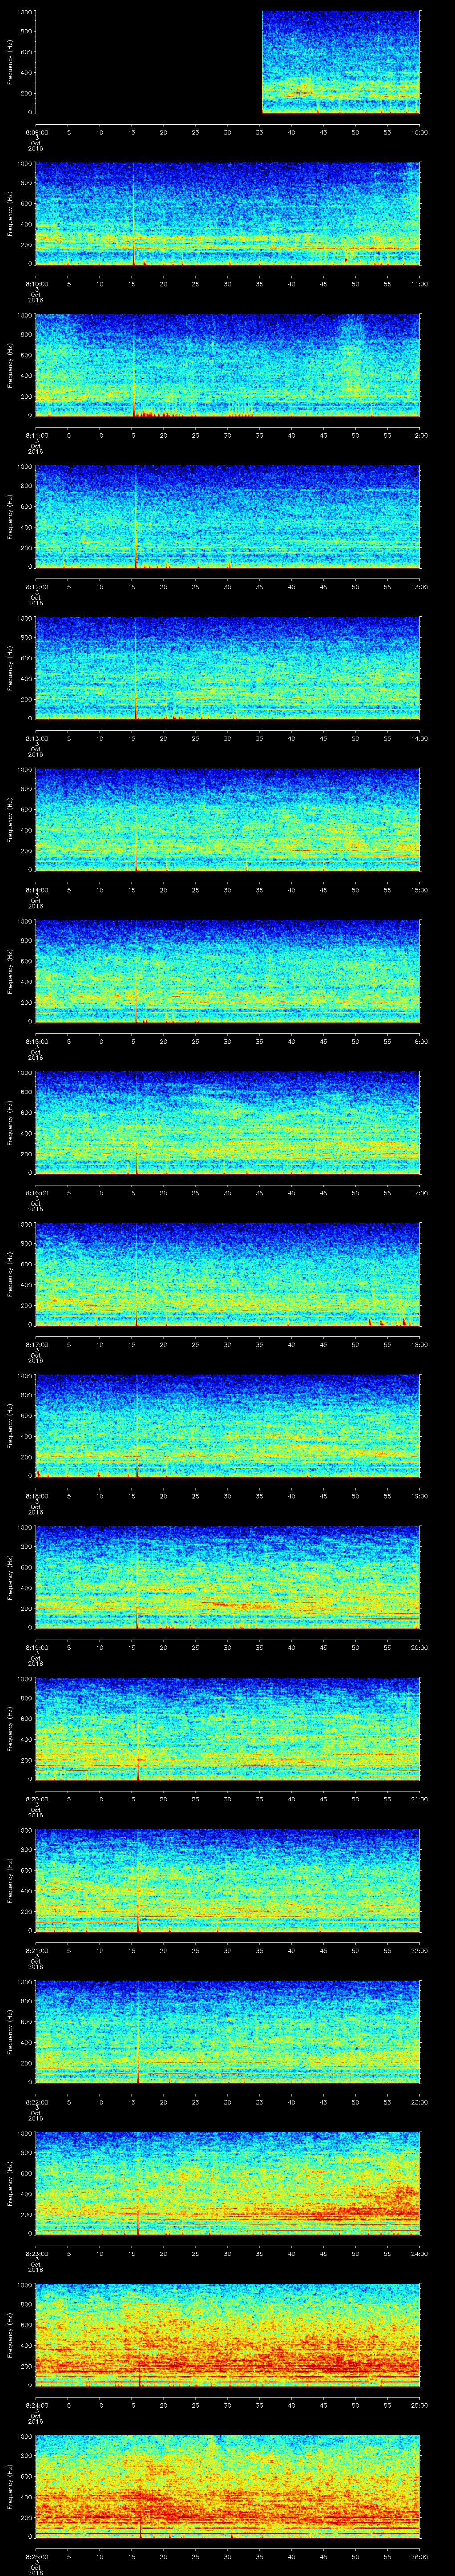The image size is (455, 2576).
Task: Click the 8:16 spectrogram plot
Action: pyautogui.click(x=227, y=1122)
